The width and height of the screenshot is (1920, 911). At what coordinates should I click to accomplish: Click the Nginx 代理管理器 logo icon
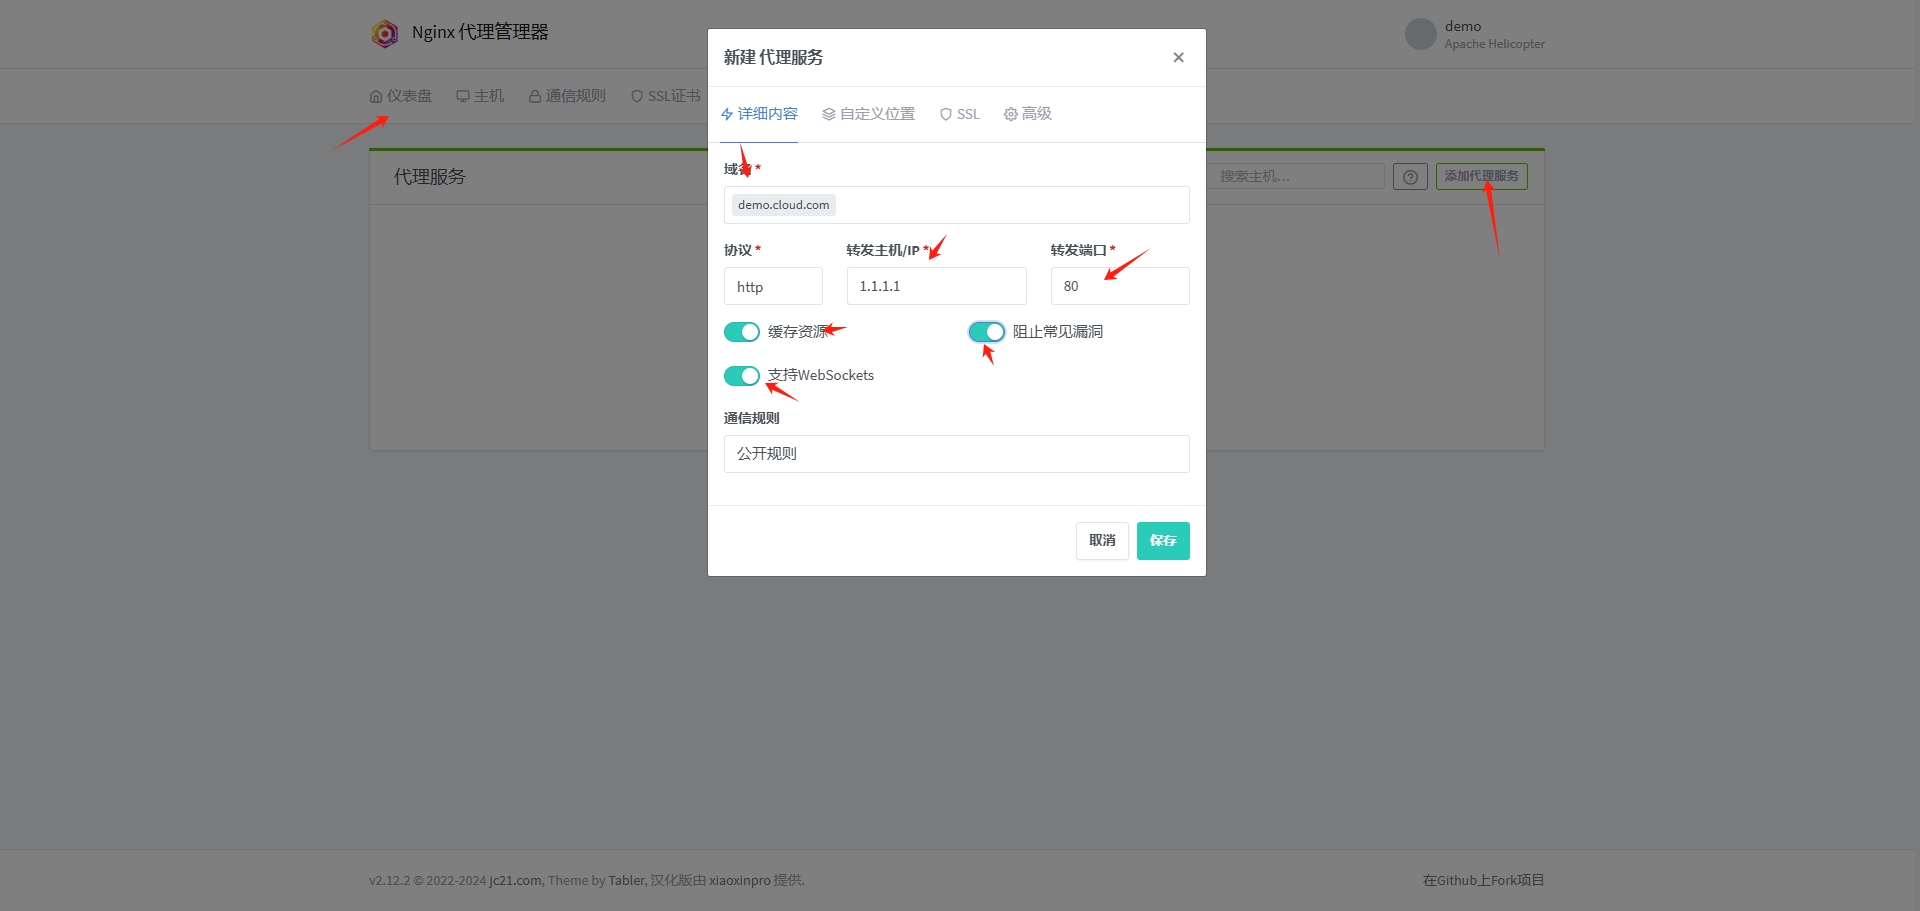pyautogui.click(x=385, y=33)
